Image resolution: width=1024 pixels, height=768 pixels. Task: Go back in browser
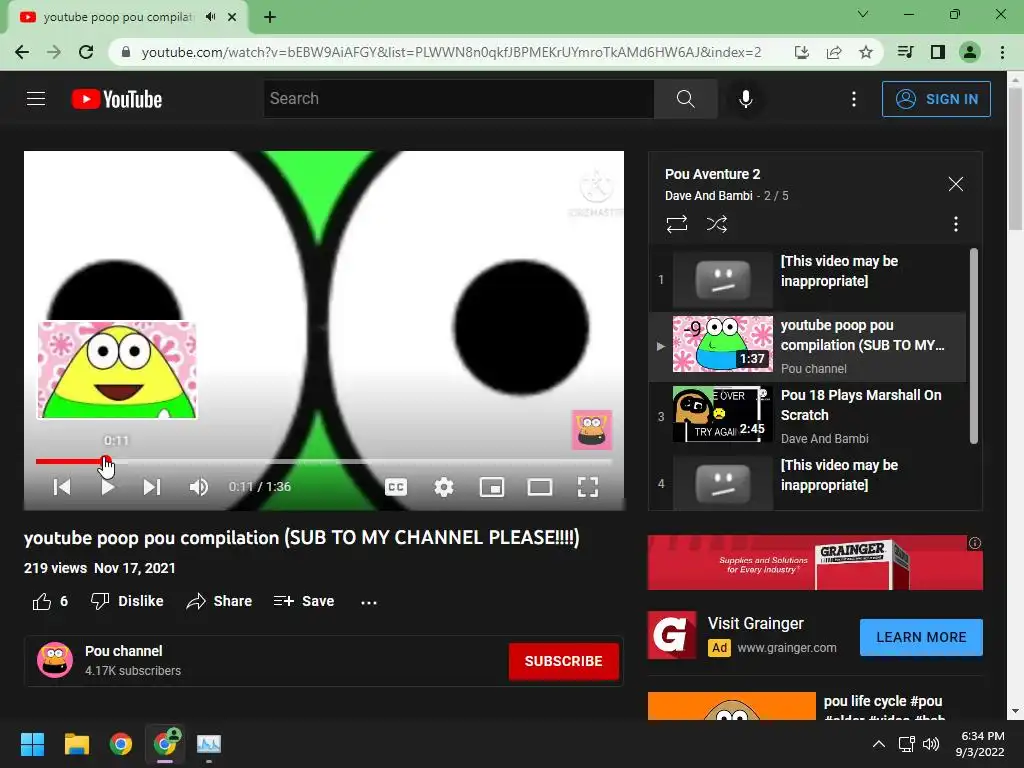[x=22, y=52]
